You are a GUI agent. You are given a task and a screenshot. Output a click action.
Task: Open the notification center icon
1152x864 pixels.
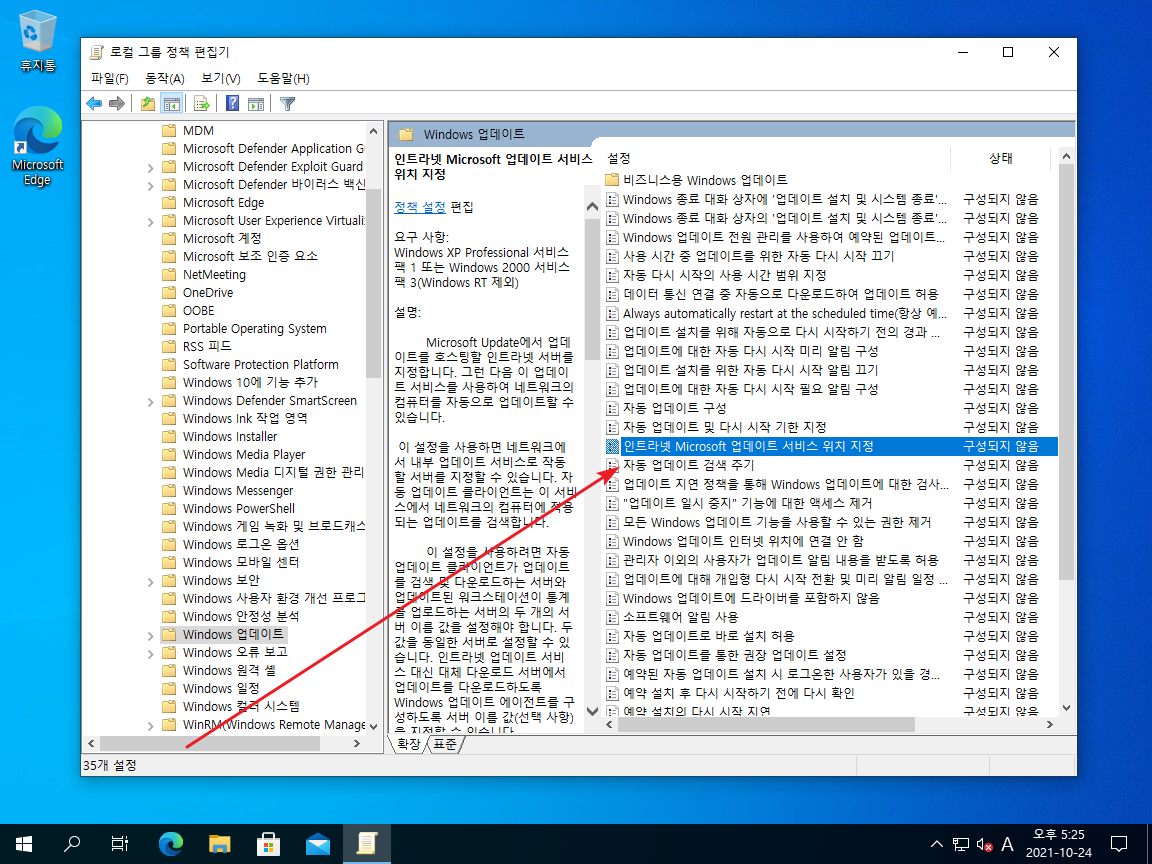click(x=1118, y=844)
